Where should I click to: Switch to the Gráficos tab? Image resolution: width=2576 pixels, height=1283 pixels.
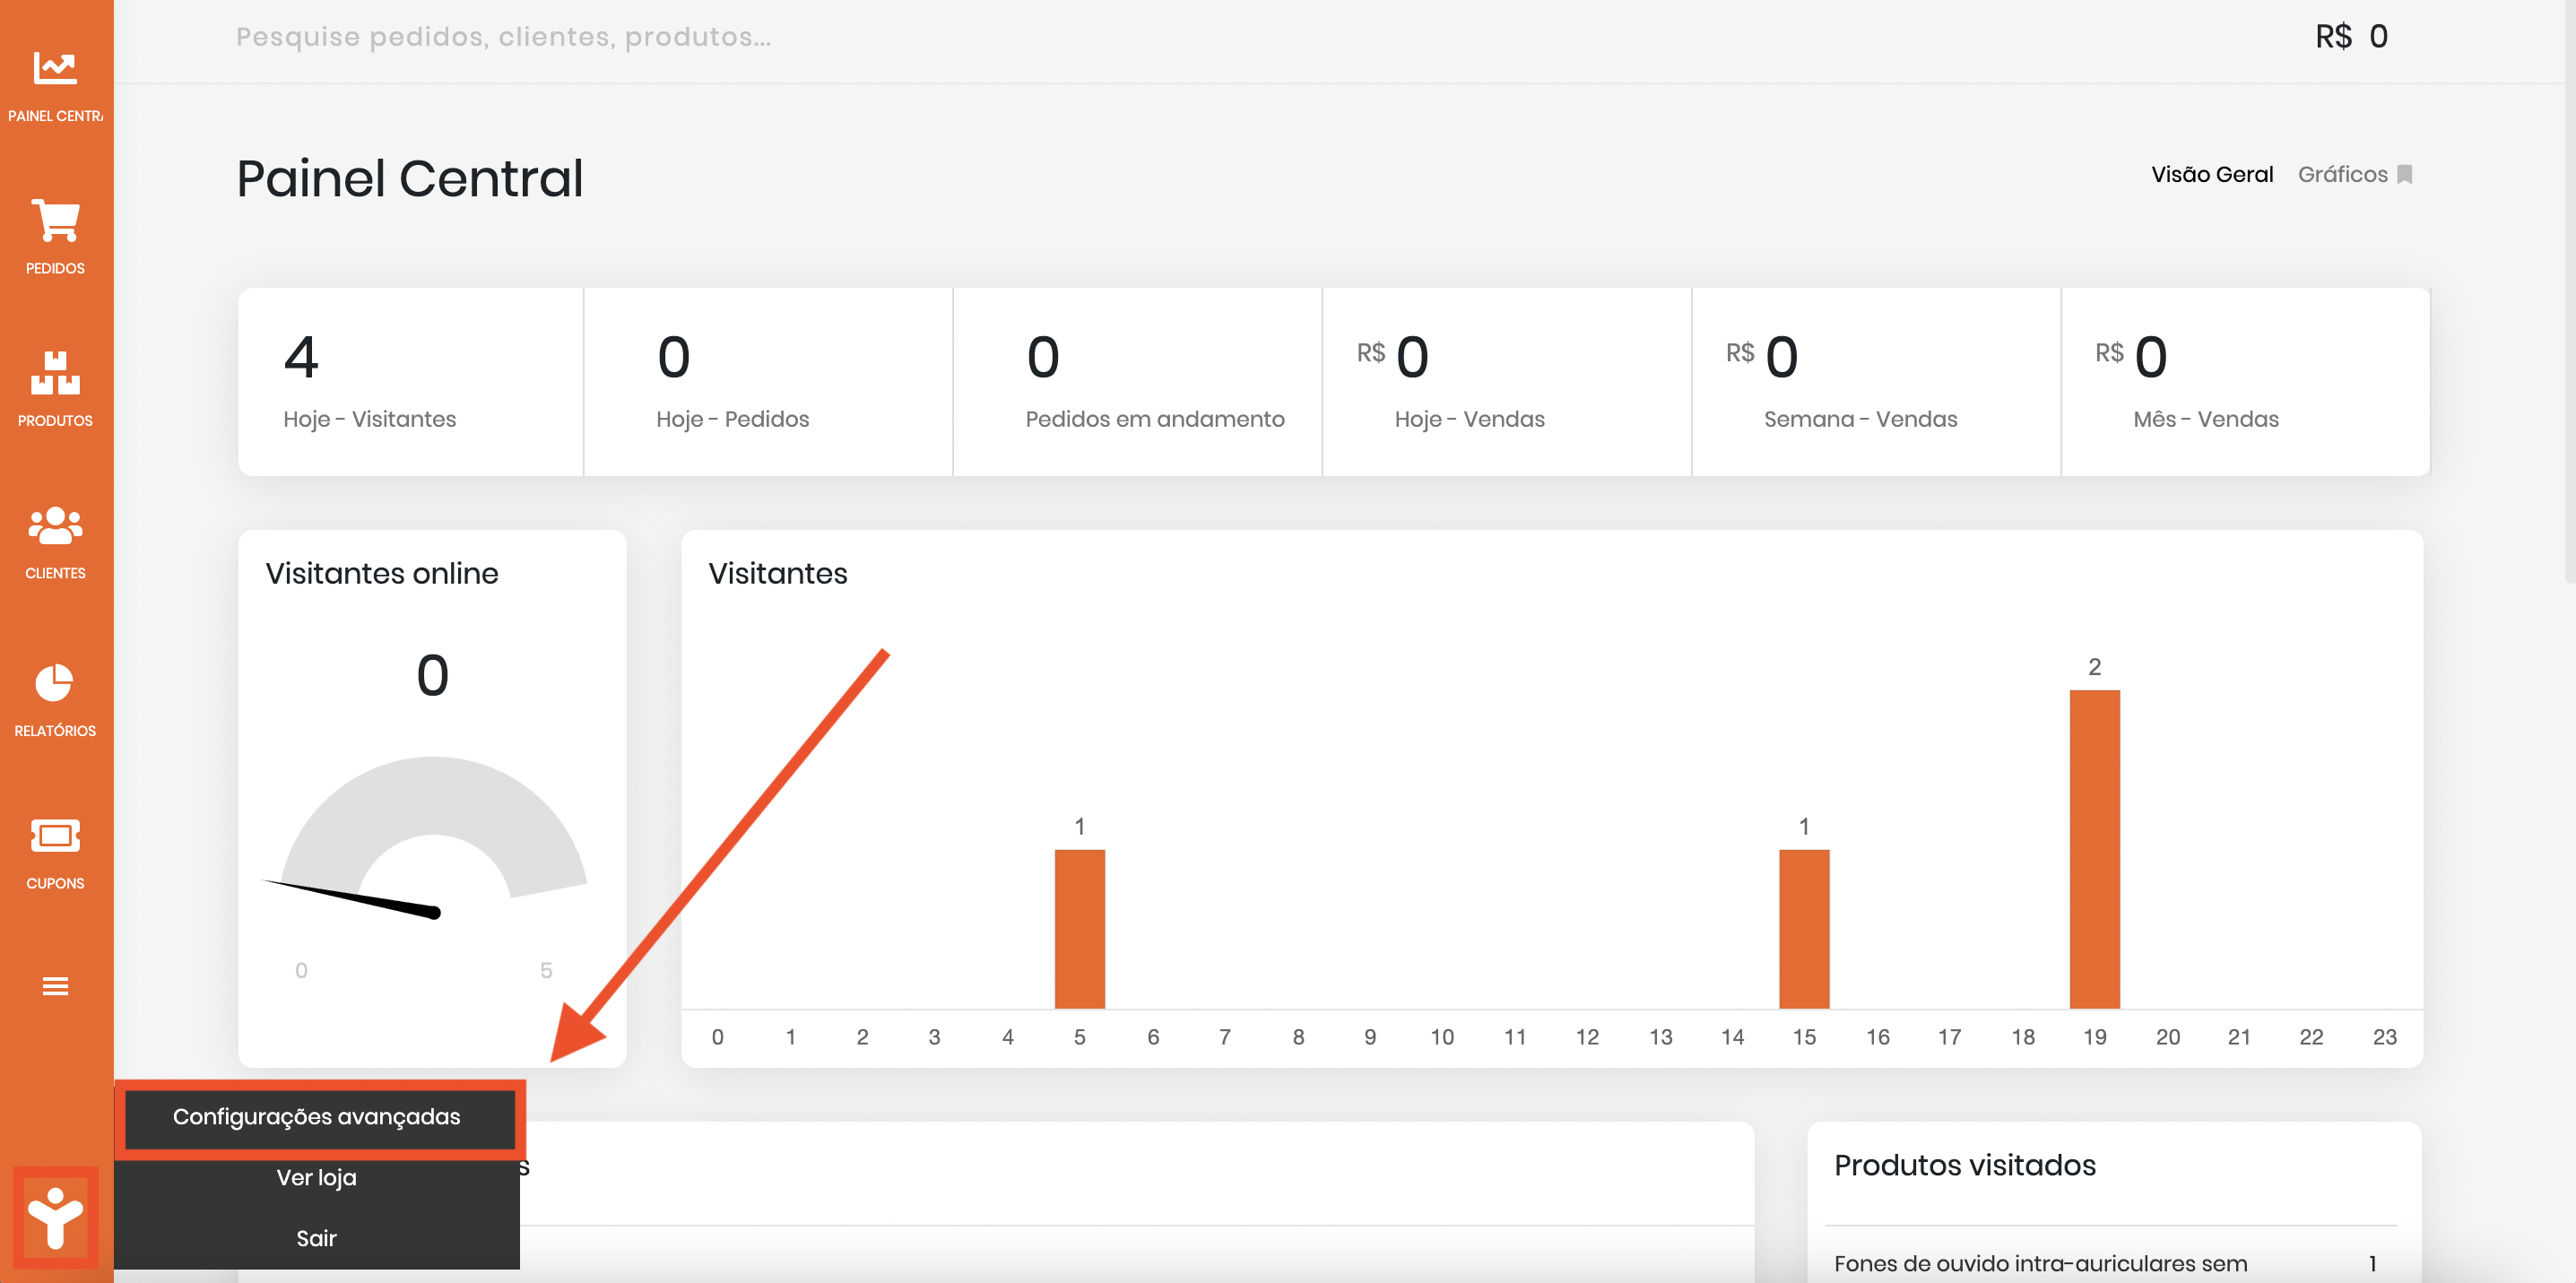(2342, 174)
